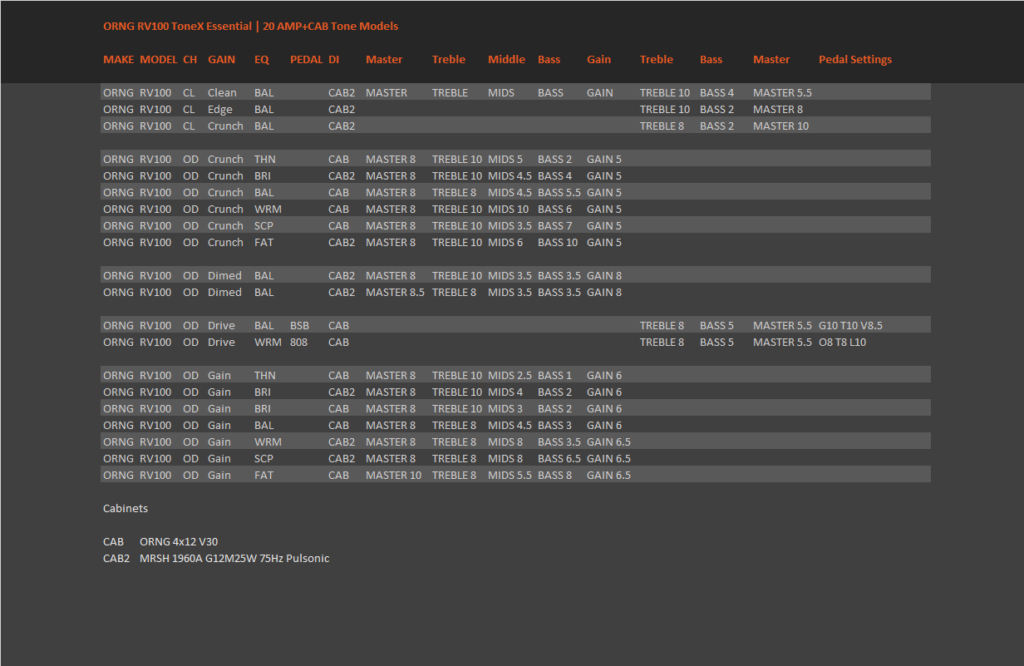Select the 'BASS 5.5' cell
Image resolution: width=1024 pixels, height=666 pixels.
pos(559,193)
